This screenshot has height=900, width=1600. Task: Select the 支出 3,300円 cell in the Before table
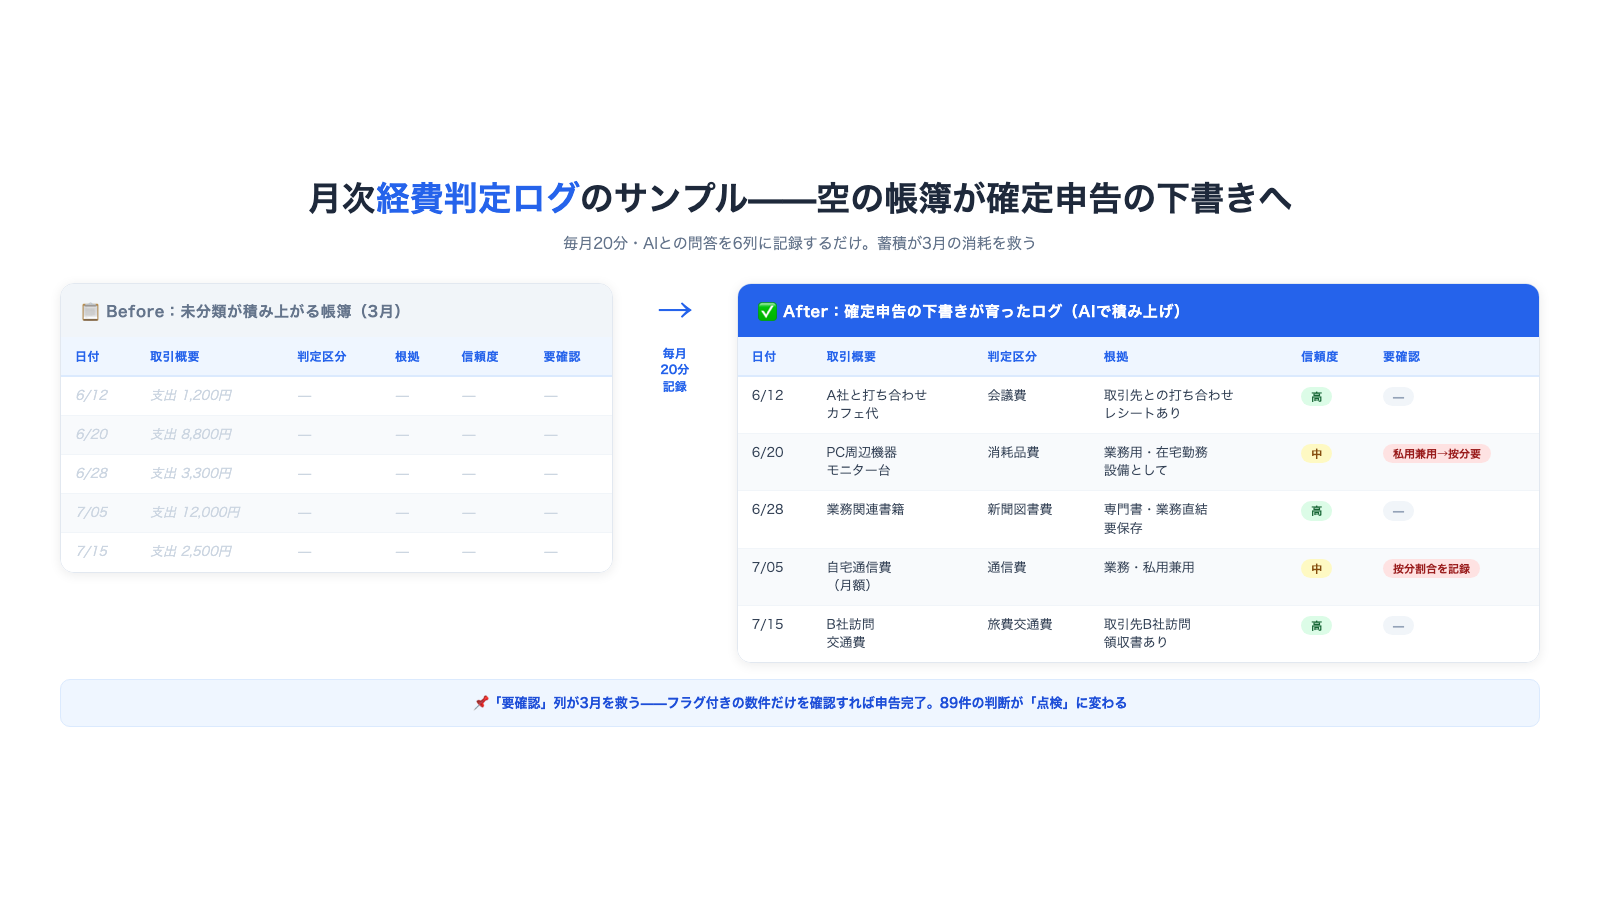(191, 474)
